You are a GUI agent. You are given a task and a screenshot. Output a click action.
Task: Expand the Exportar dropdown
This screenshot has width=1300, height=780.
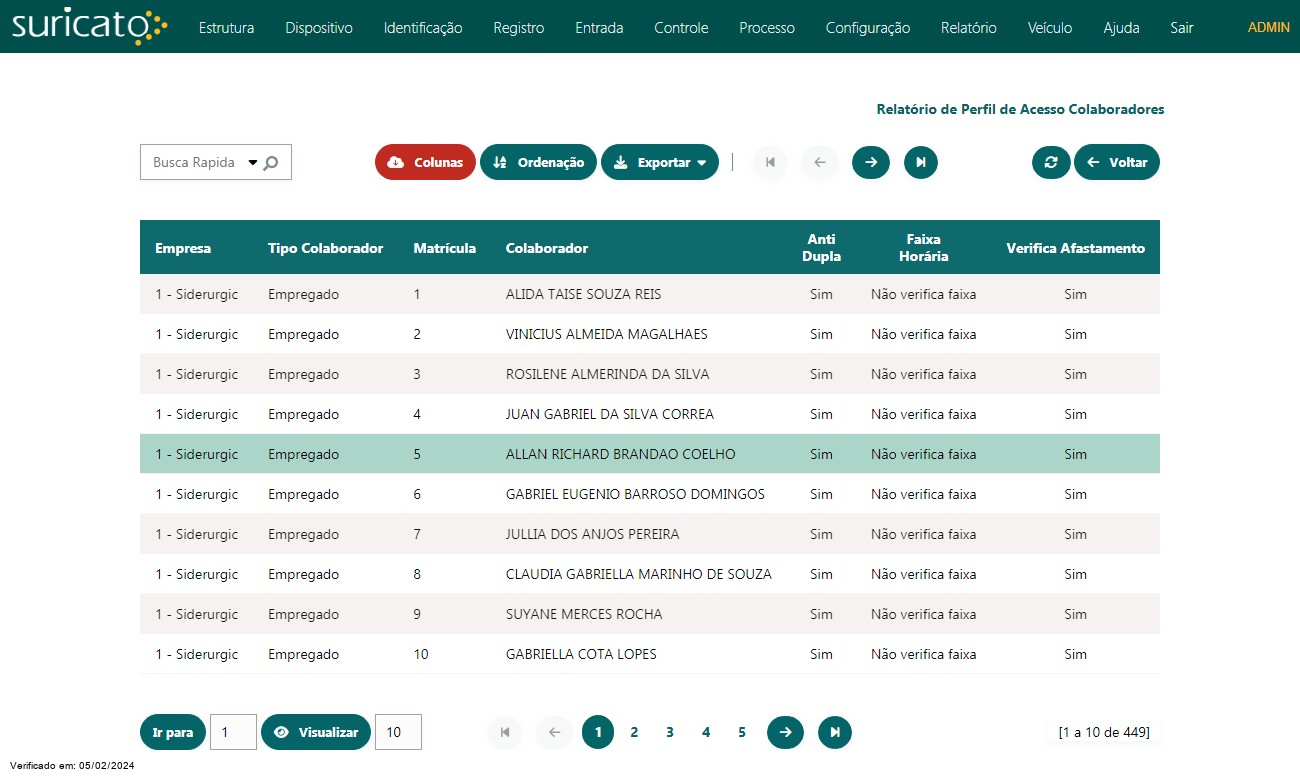660,162
